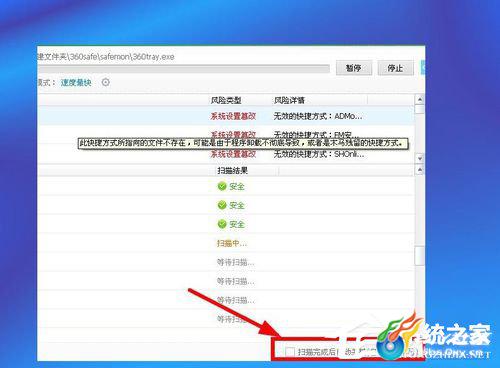Click the 扫描中... status entry
Screen dimensions: 500x368
pyautogui.click(x=232, y=243)
